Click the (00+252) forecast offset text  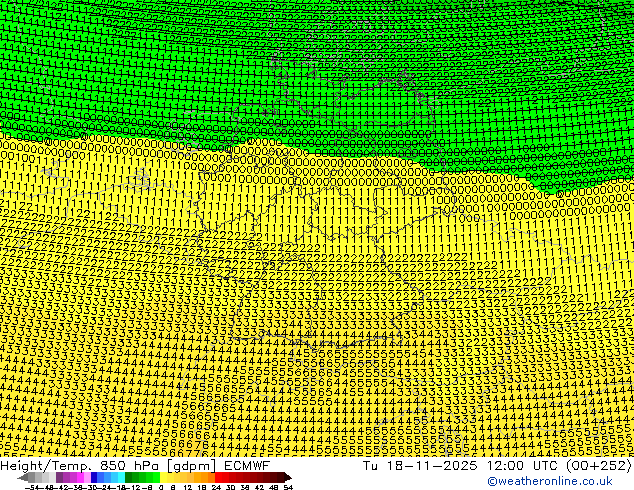598,465
